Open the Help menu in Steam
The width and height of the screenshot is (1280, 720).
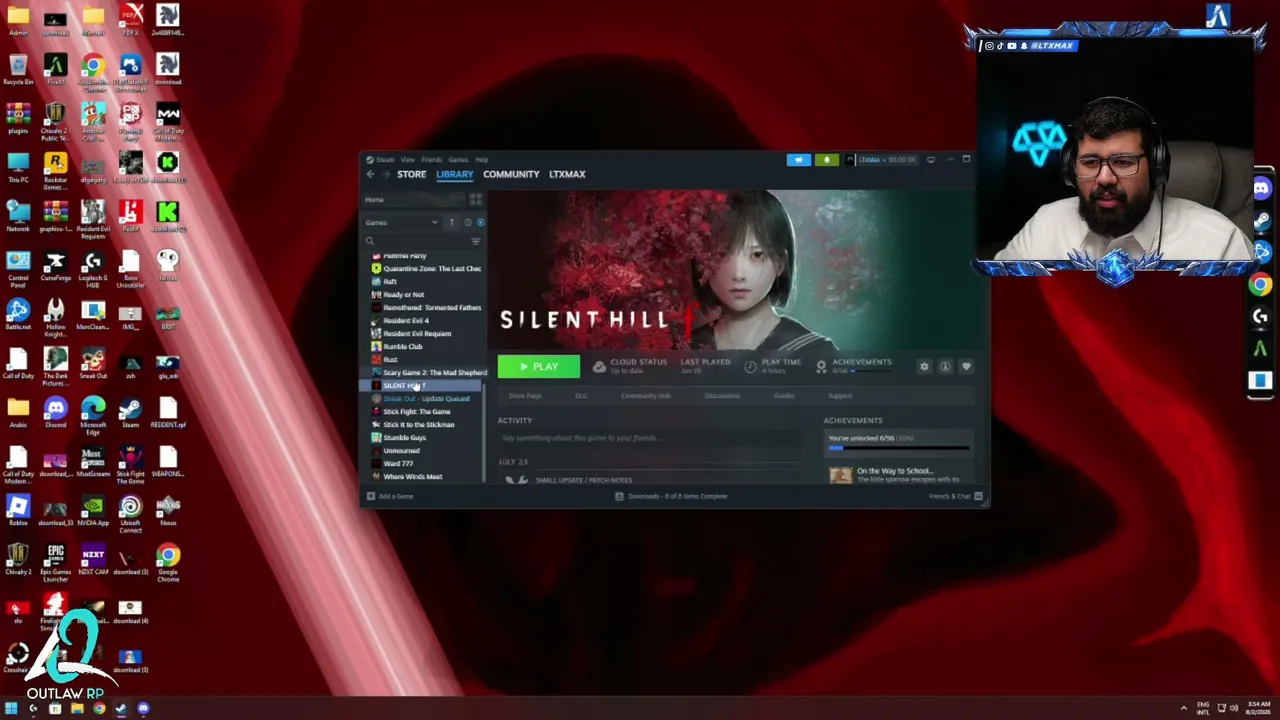pos(481,160)
